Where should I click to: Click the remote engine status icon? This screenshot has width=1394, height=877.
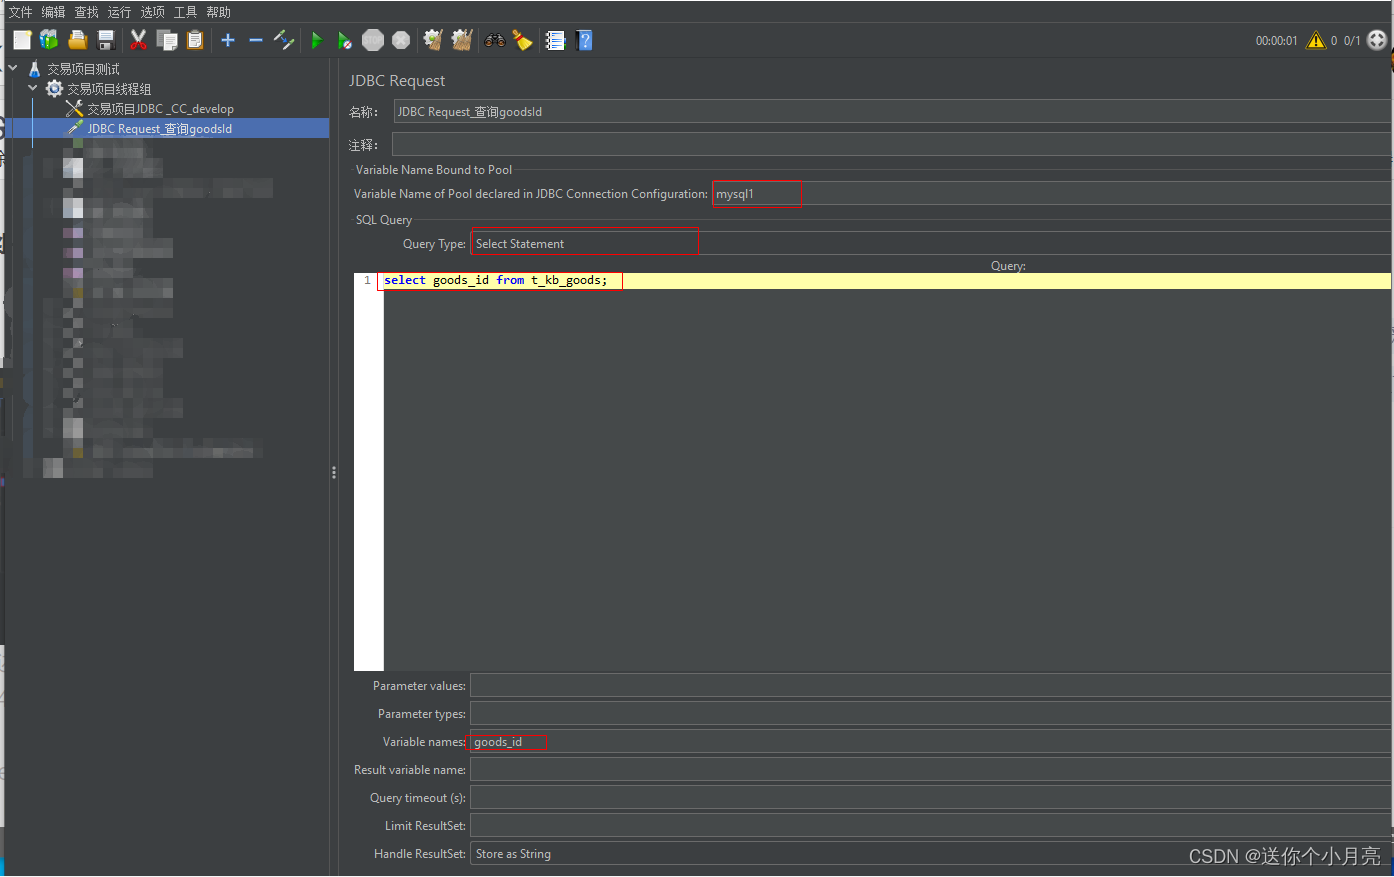click(1377, 40)
